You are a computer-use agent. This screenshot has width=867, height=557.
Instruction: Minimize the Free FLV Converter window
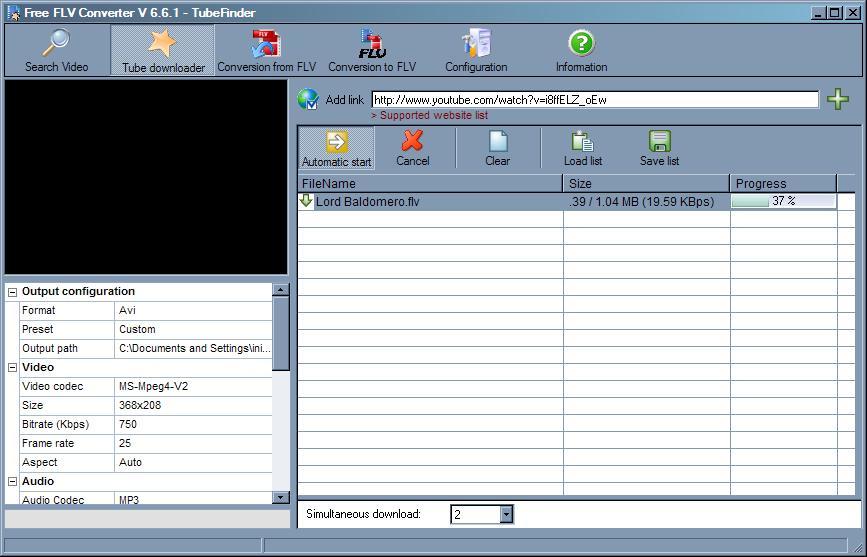[819, 13]
